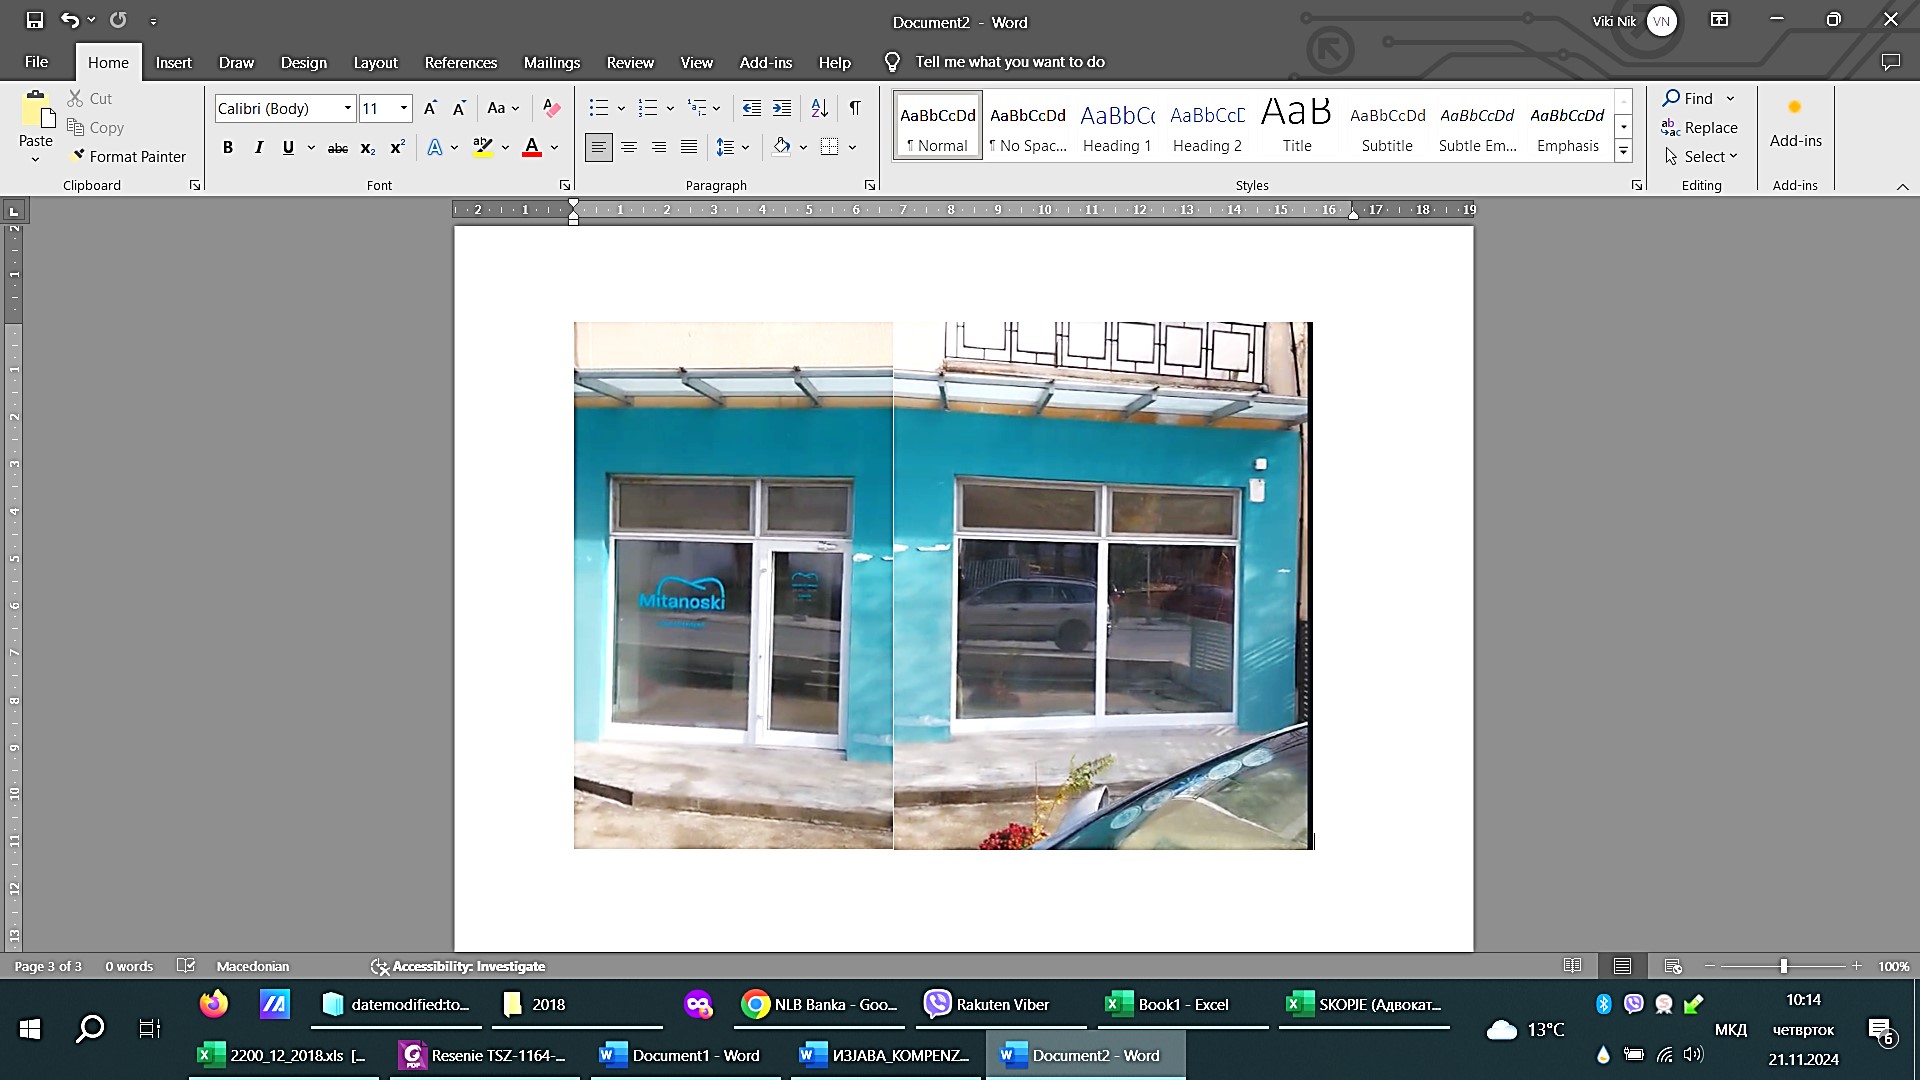The height and width of the screenshot is (1080, 1920).
Task: Click the Replace button
Action: click(1700, 127)
